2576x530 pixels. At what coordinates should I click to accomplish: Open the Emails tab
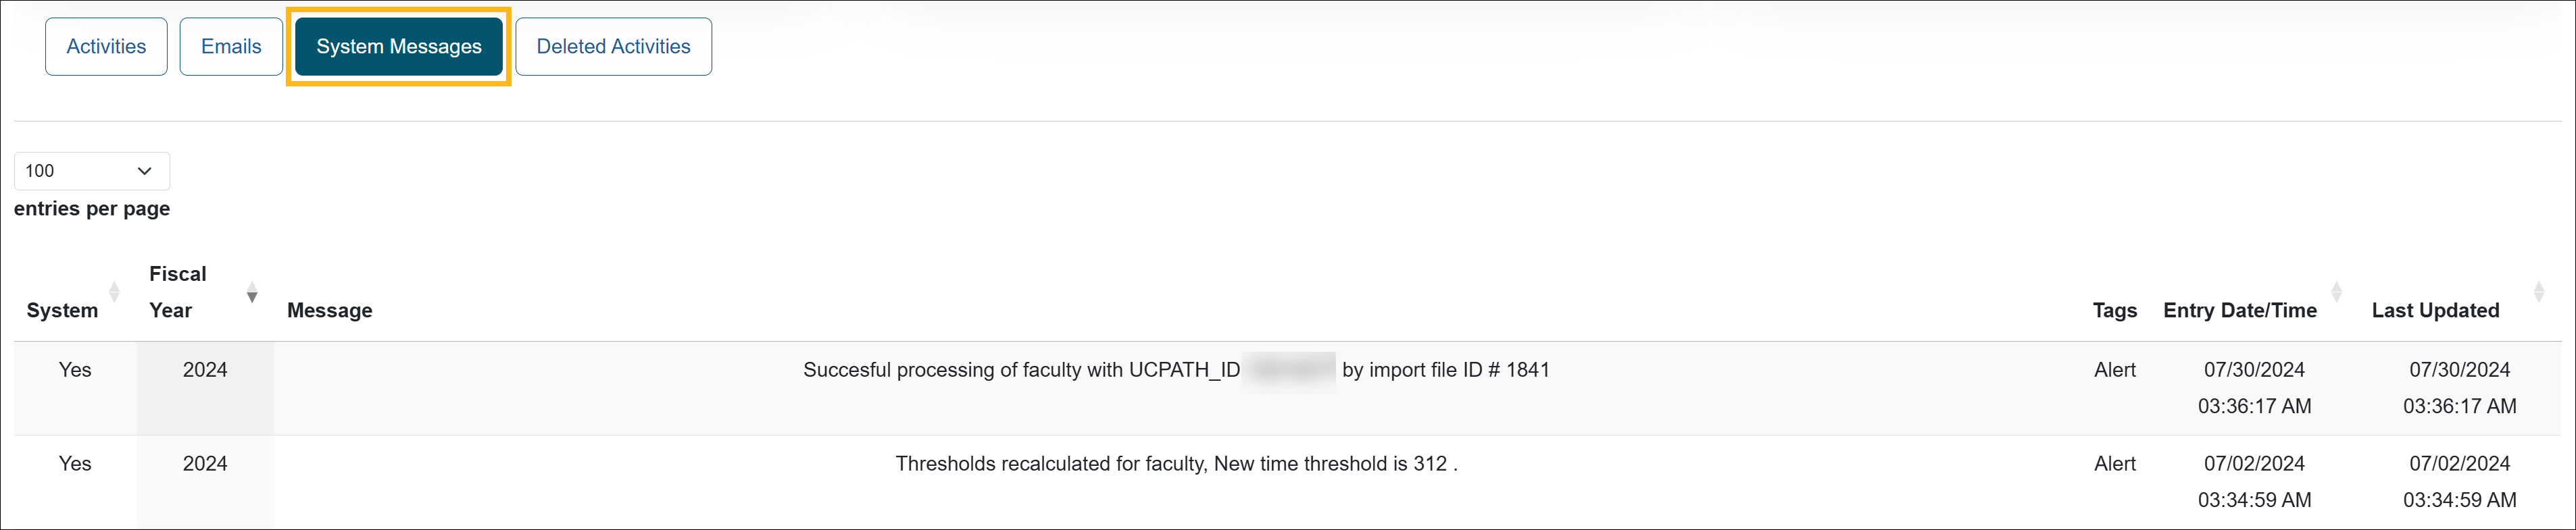click(x=231, y=46)
